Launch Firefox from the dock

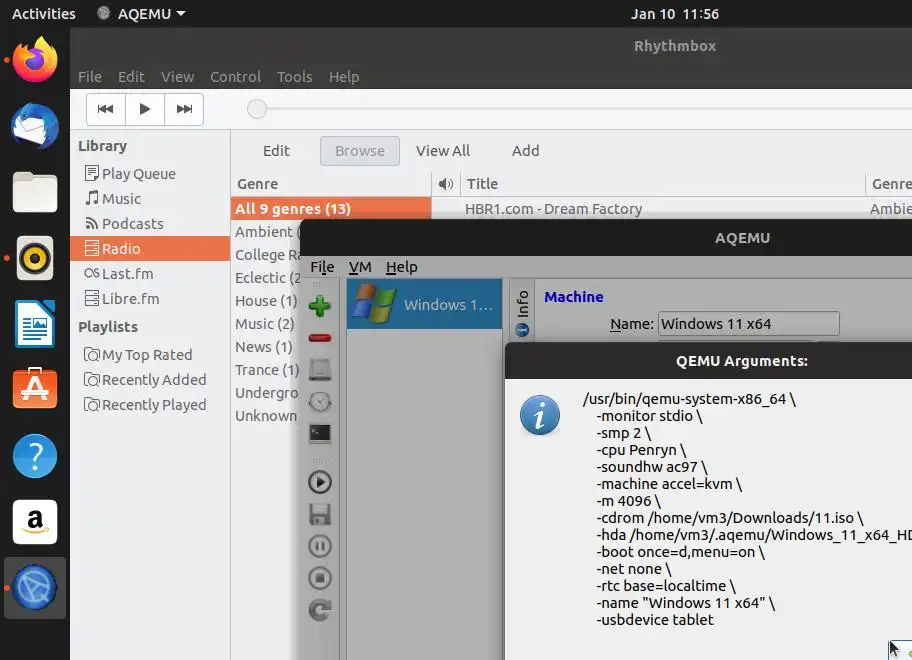35,60
